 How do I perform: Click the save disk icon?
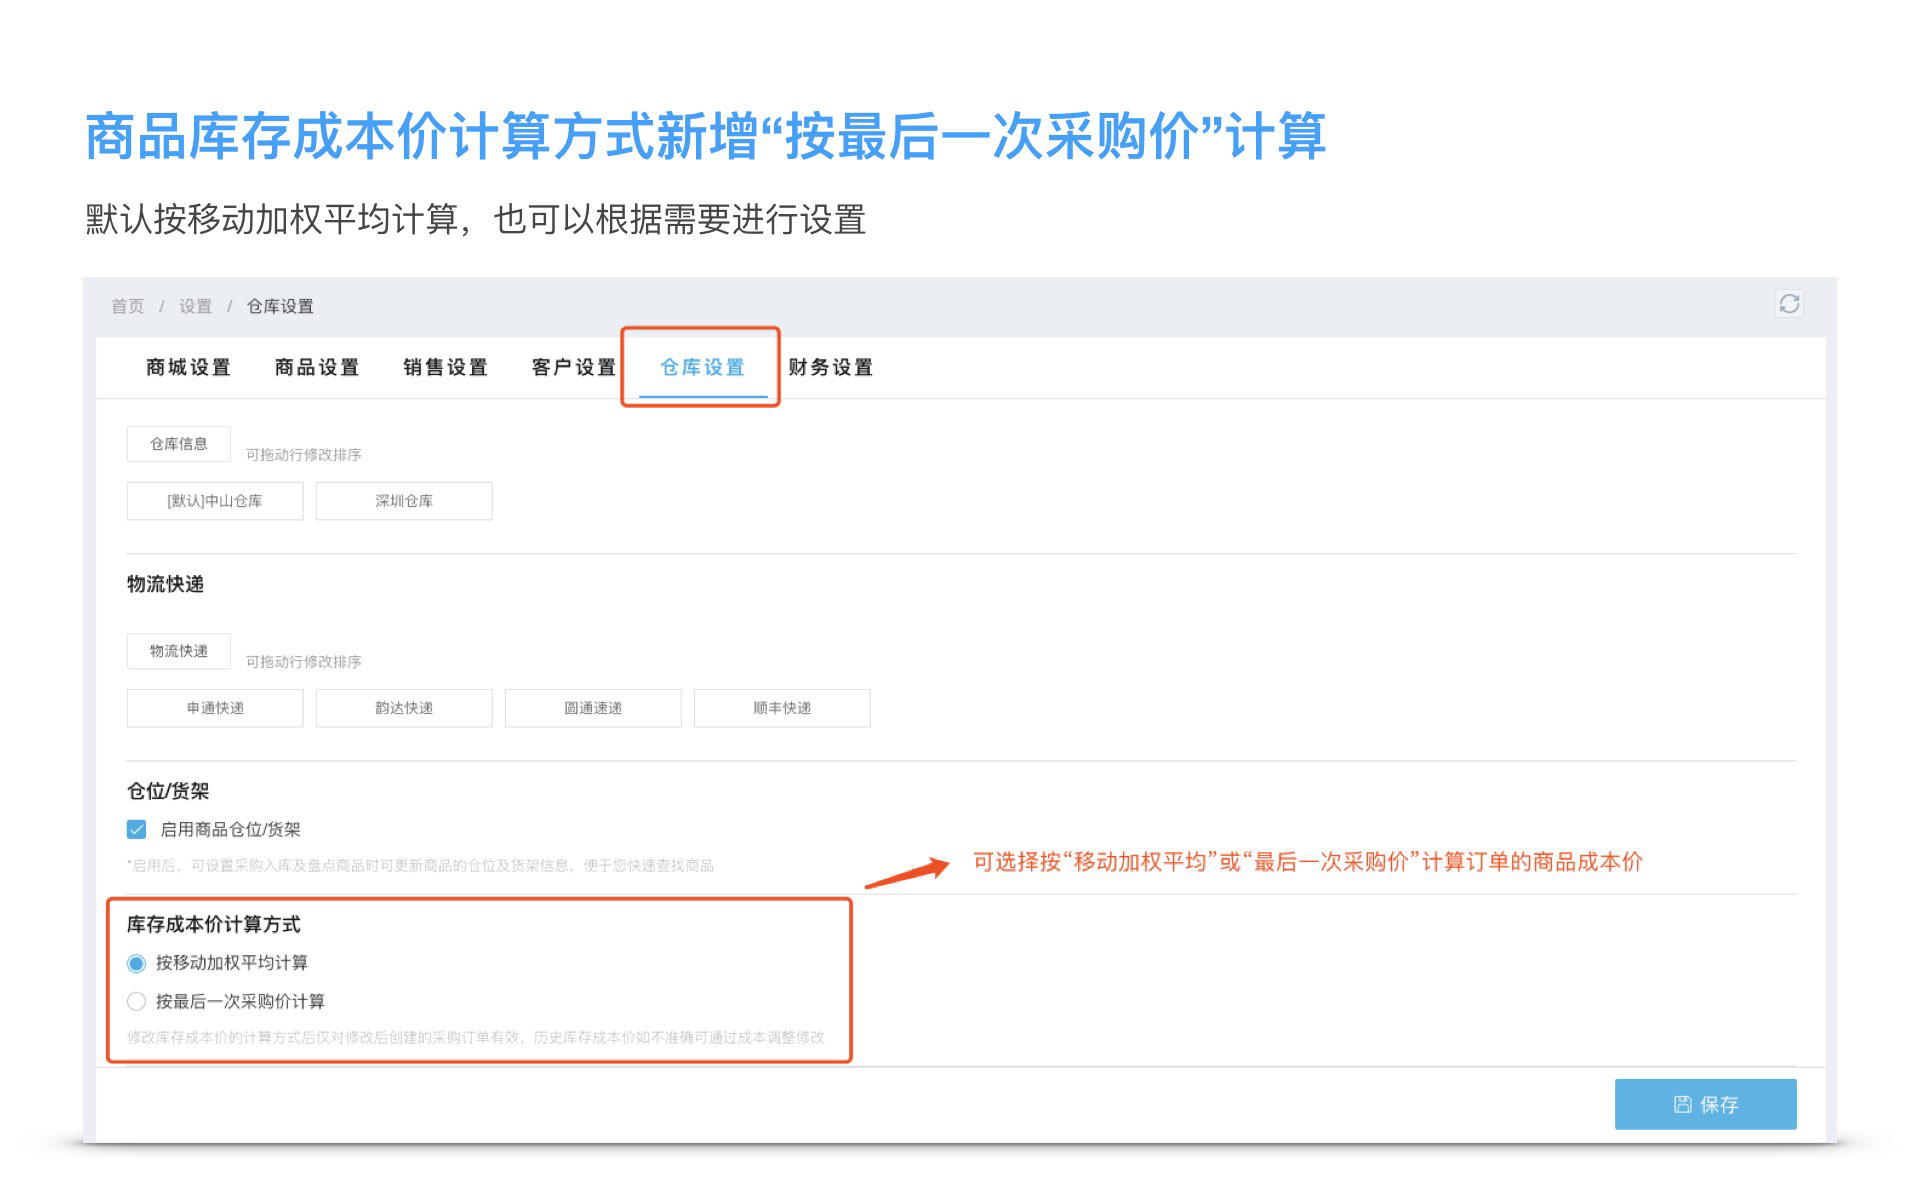pos(1683,1104)
